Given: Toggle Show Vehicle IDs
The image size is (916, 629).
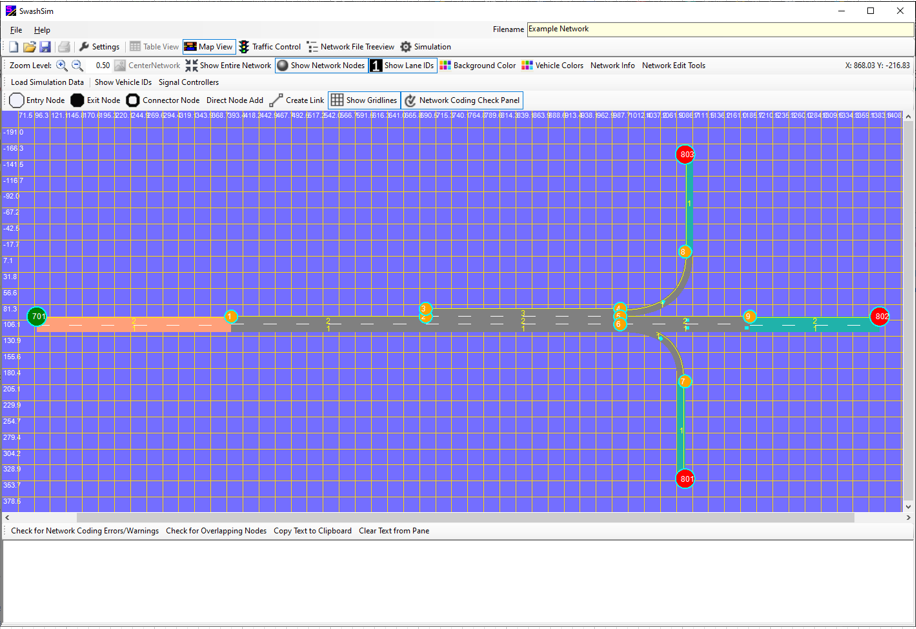Looking at the screenshot, I should click(123, 82).
